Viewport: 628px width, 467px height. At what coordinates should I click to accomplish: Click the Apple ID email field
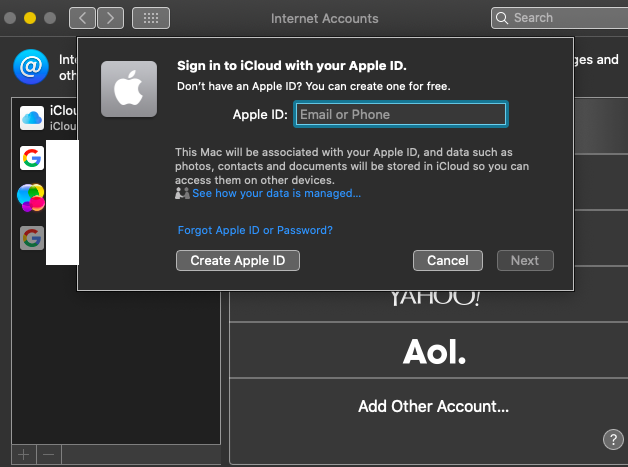[401, 115]
